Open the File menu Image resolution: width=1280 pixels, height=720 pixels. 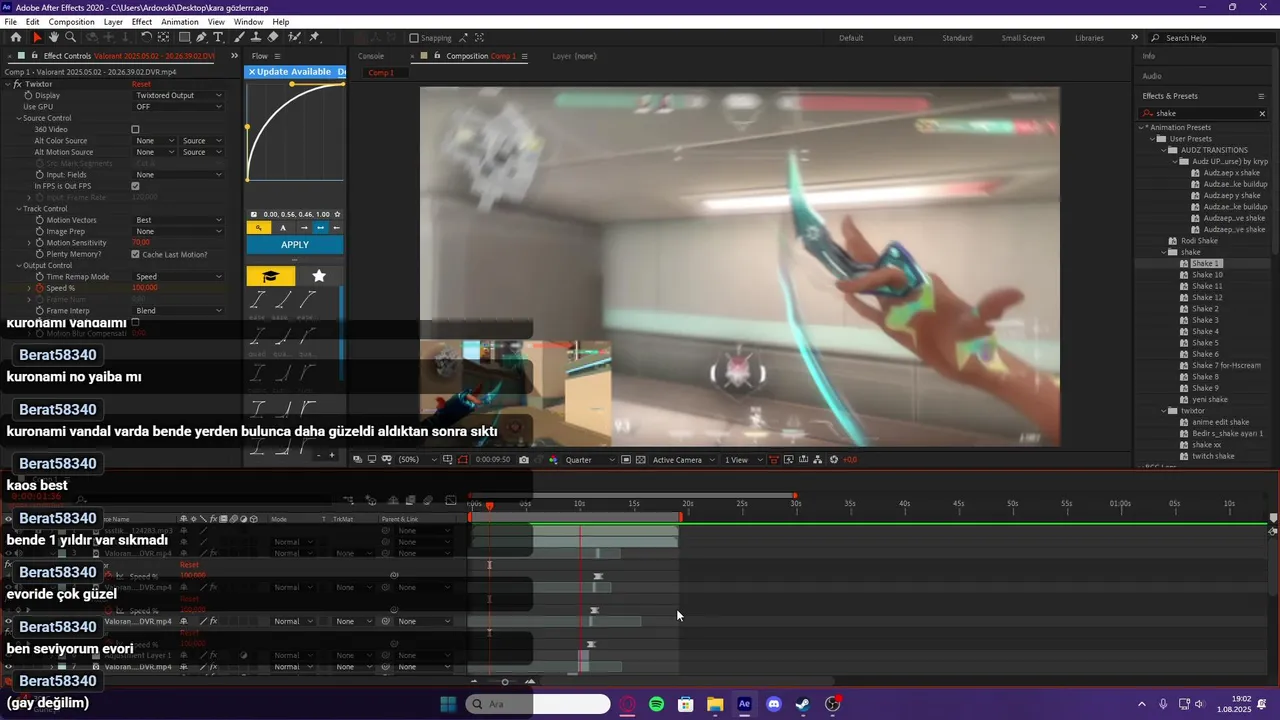click(10, 22)
